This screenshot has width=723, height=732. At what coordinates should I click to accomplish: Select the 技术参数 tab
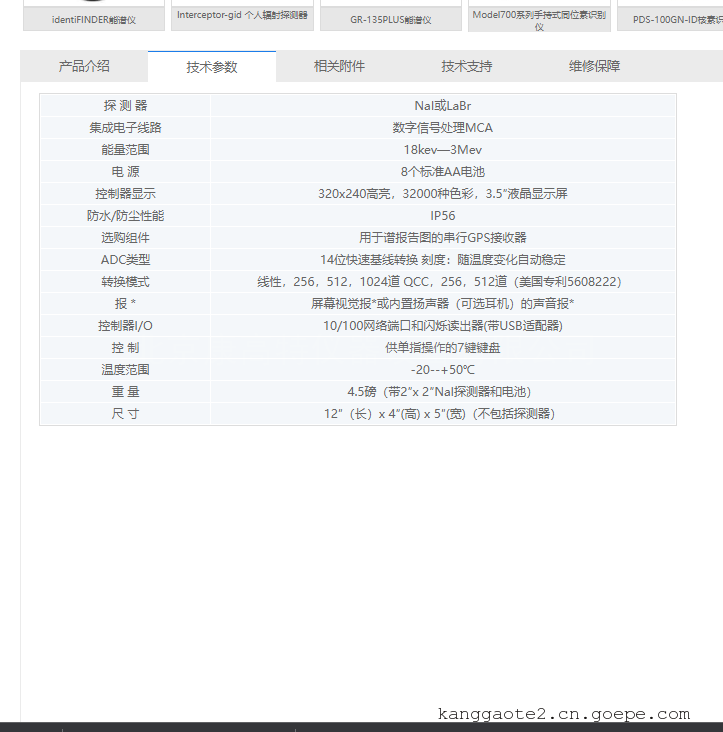[212, 67]
